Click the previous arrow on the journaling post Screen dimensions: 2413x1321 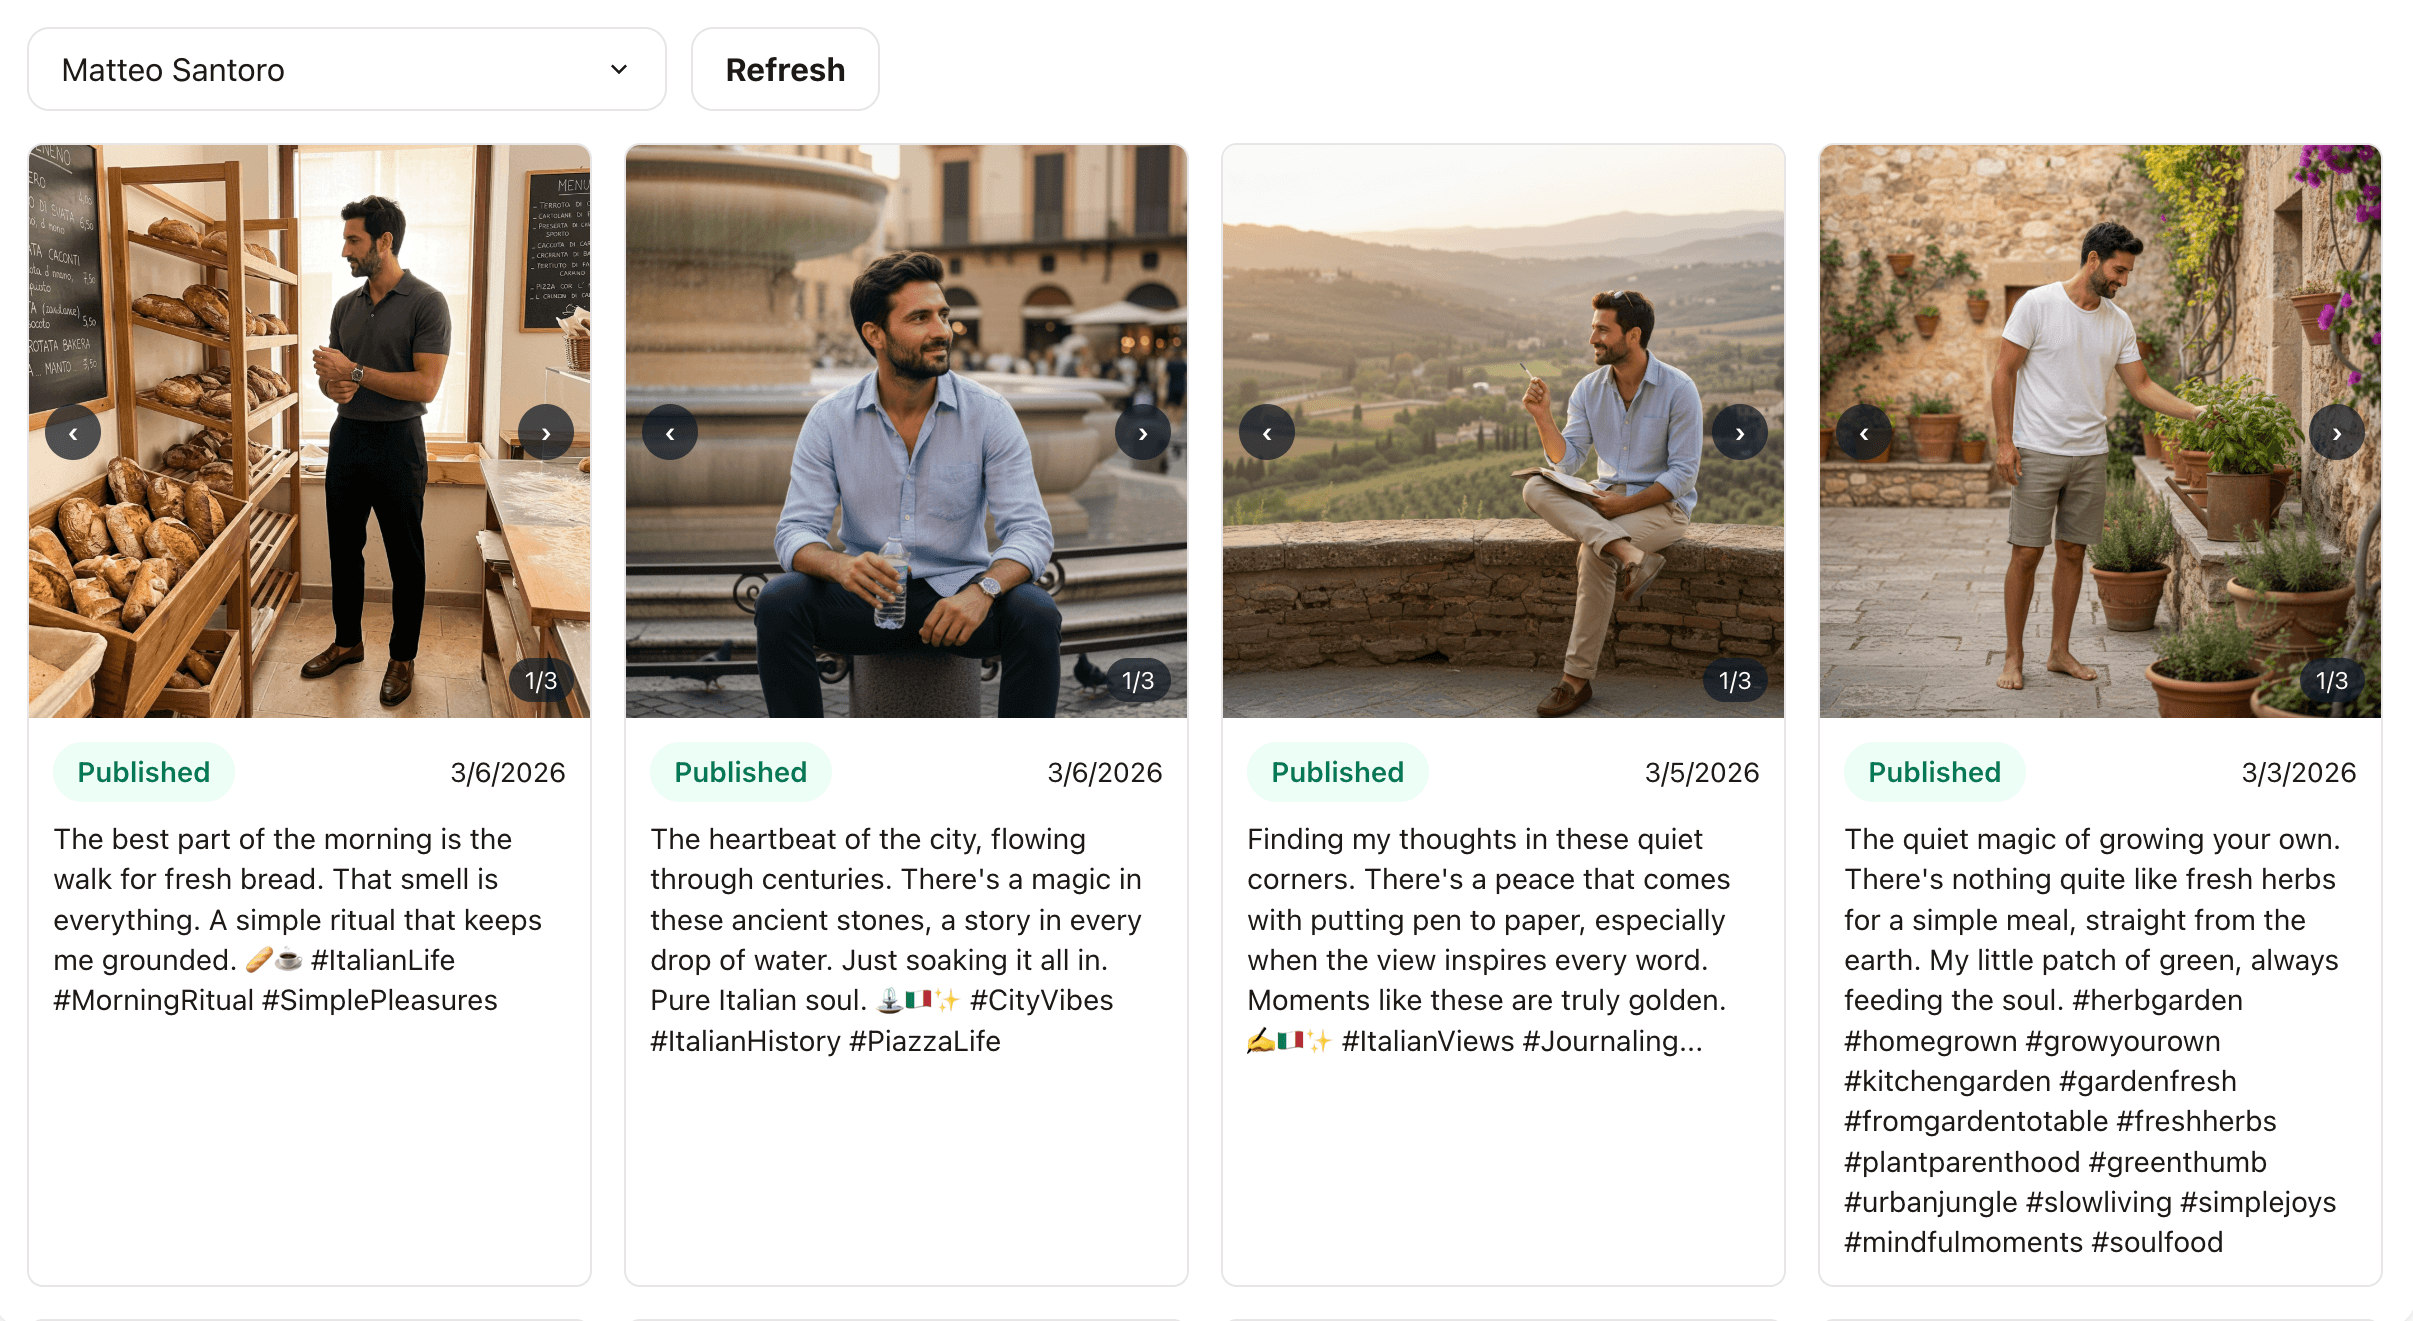1266,431
